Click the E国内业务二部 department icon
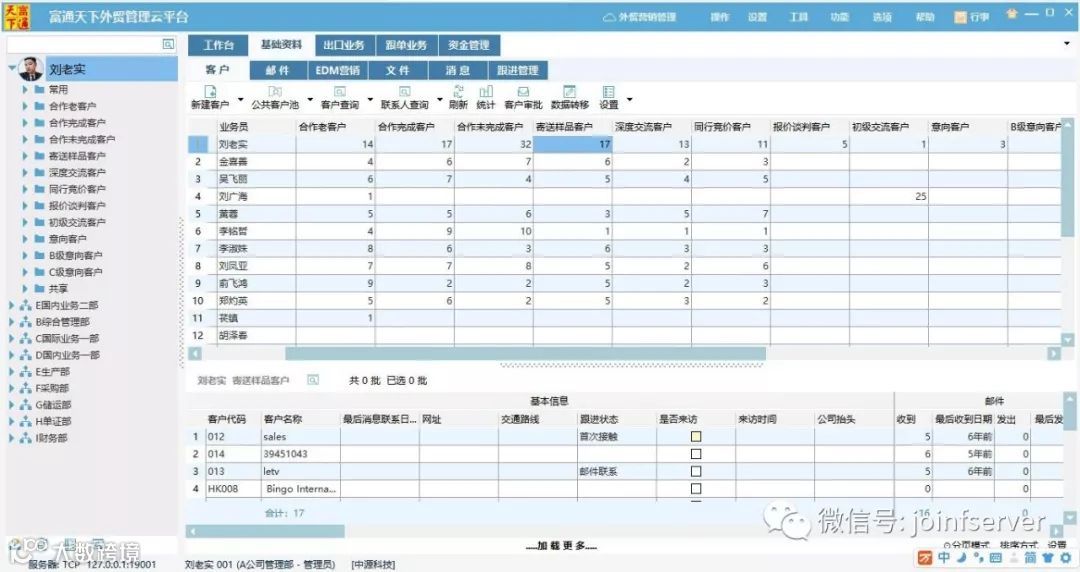 tap(25, 305)
